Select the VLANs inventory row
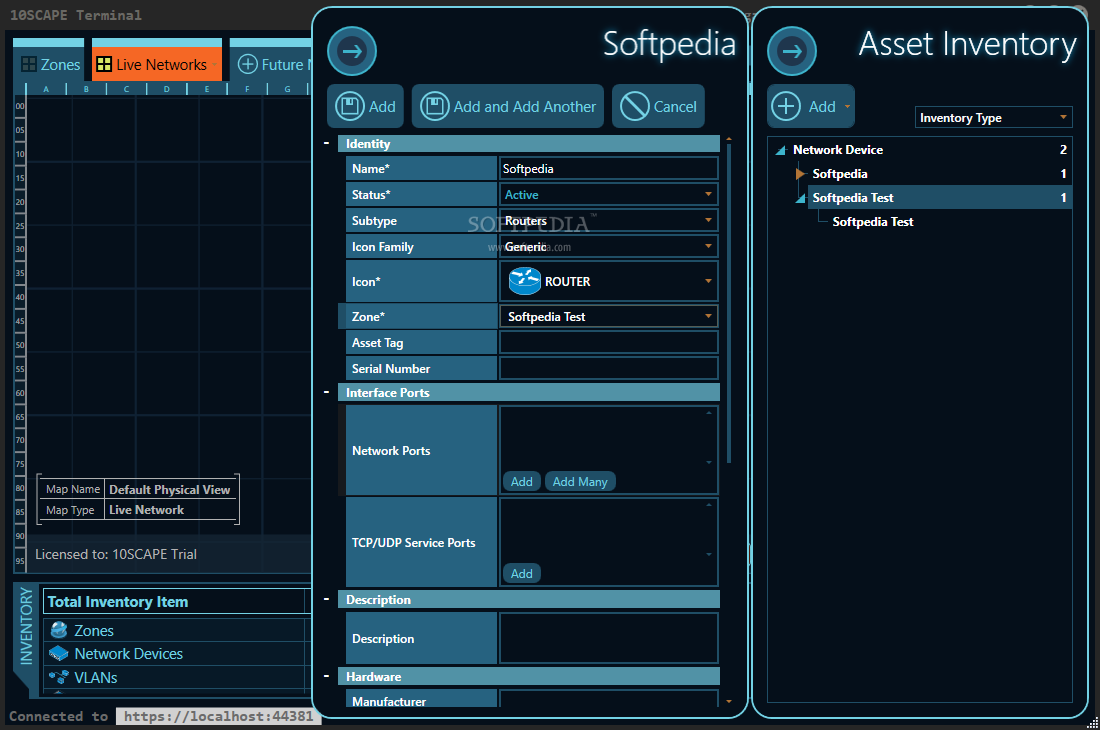The width and height of the screenshot is (1100, 730). point(176,677)
